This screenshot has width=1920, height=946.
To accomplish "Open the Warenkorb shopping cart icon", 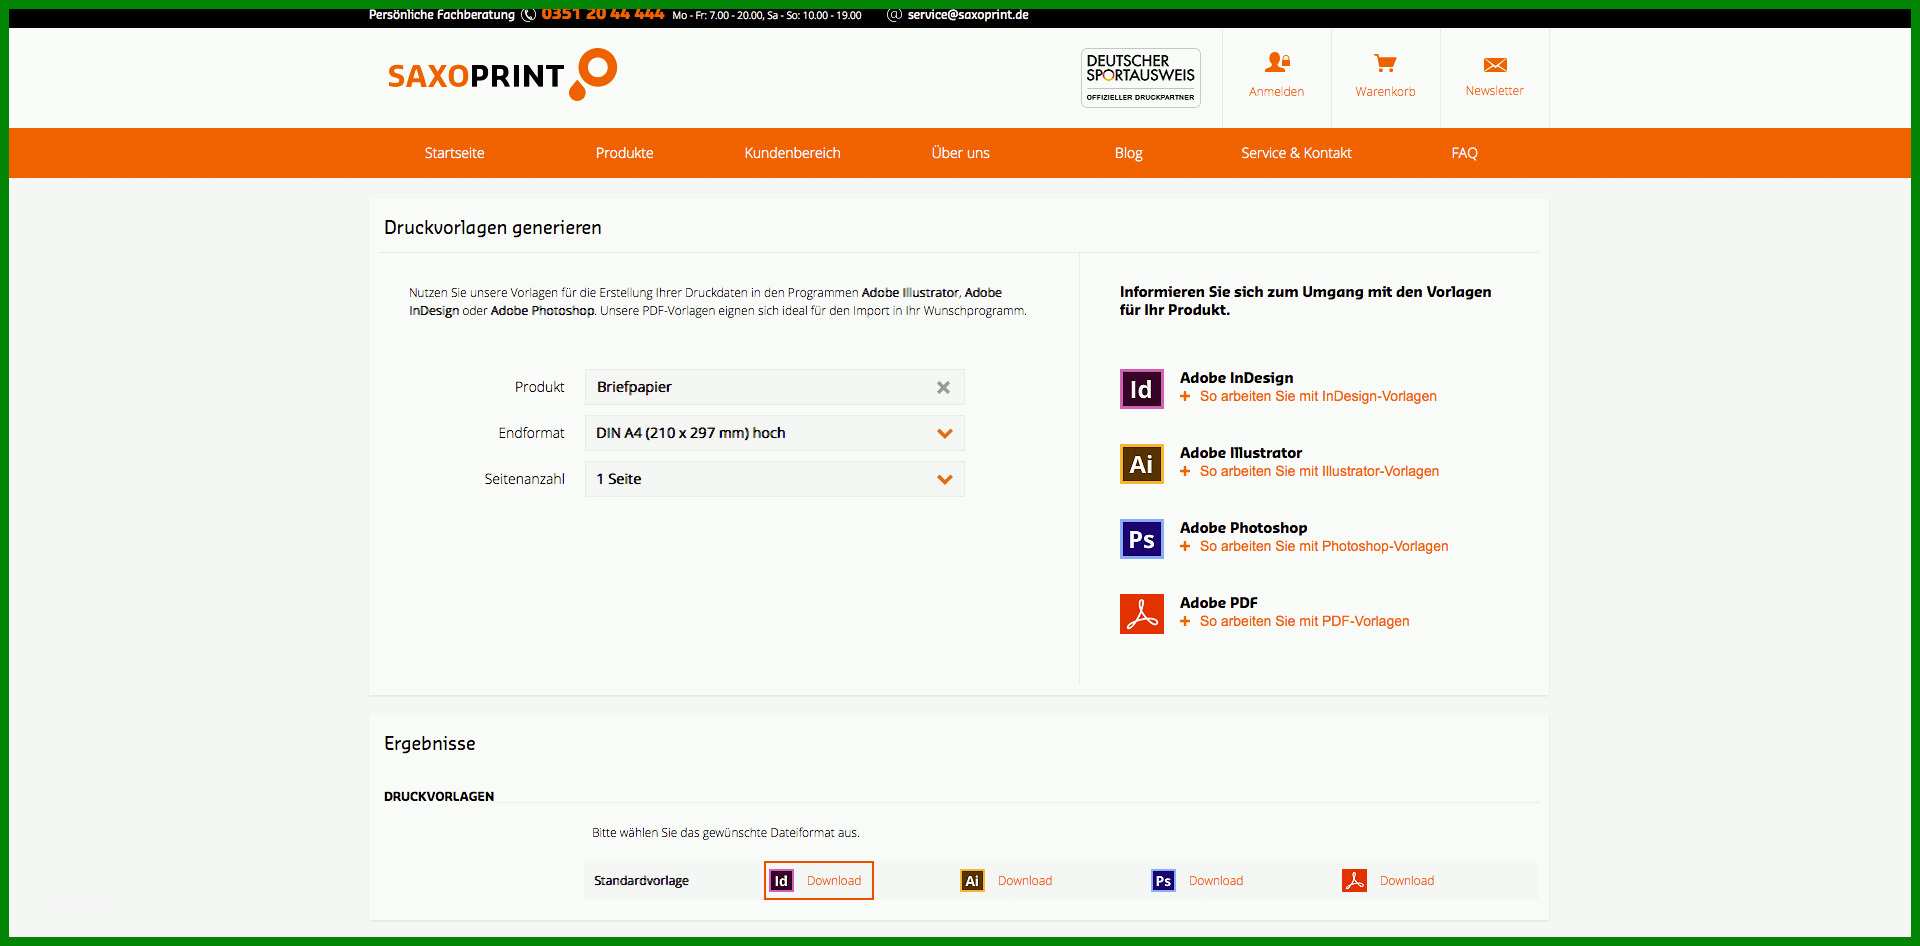I will 1385,64.
